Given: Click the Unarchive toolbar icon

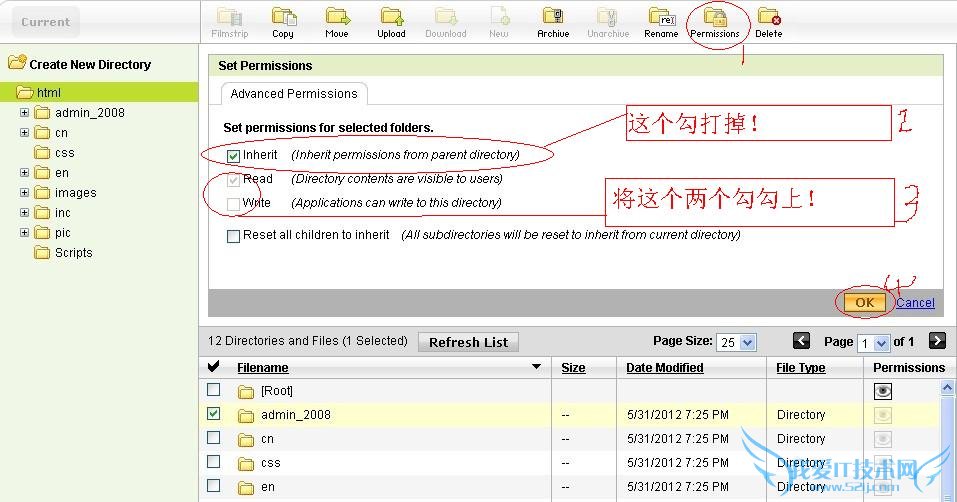Looking at the screenshot, I should [x=608, y=17].
